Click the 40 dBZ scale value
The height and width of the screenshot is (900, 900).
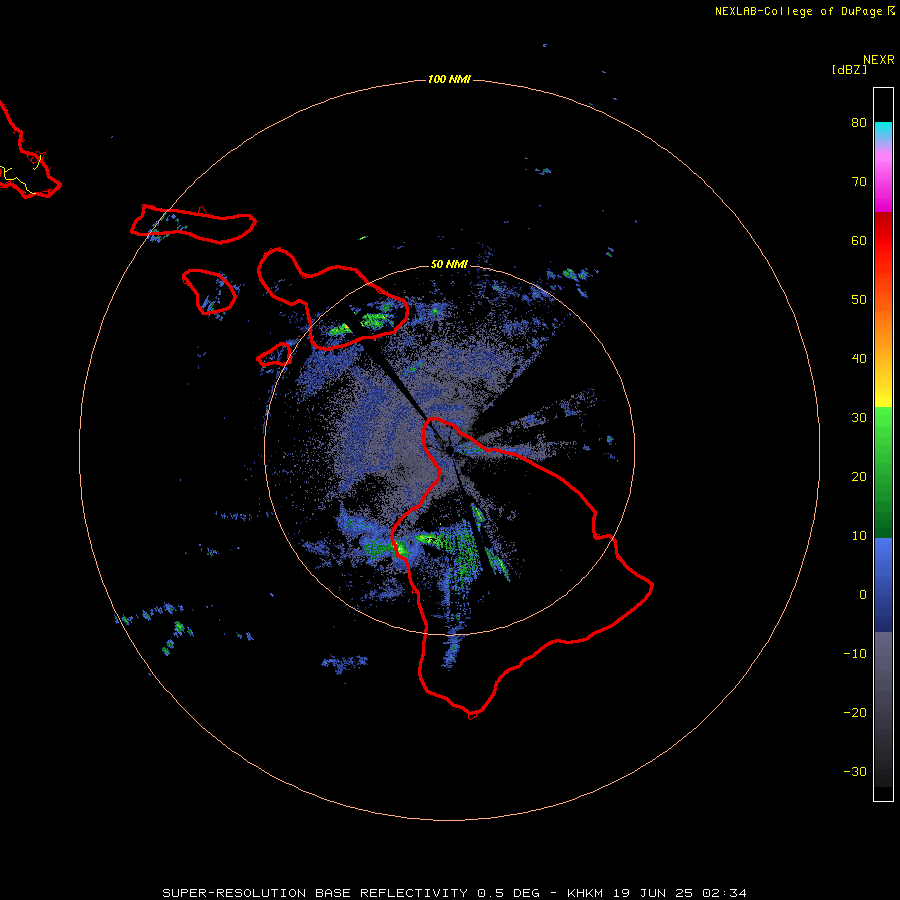tap(859, 359)
